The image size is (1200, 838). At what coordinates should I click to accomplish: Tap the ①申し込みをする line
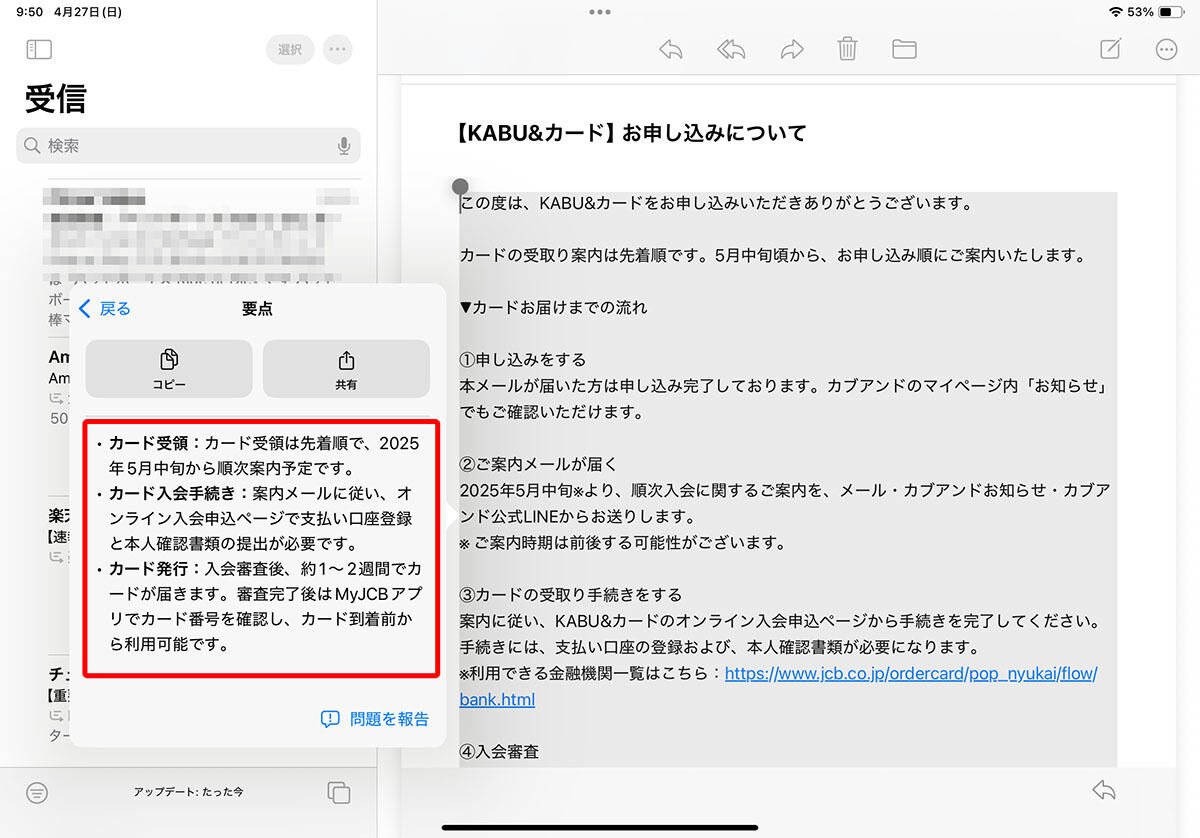tap(523, 359)
